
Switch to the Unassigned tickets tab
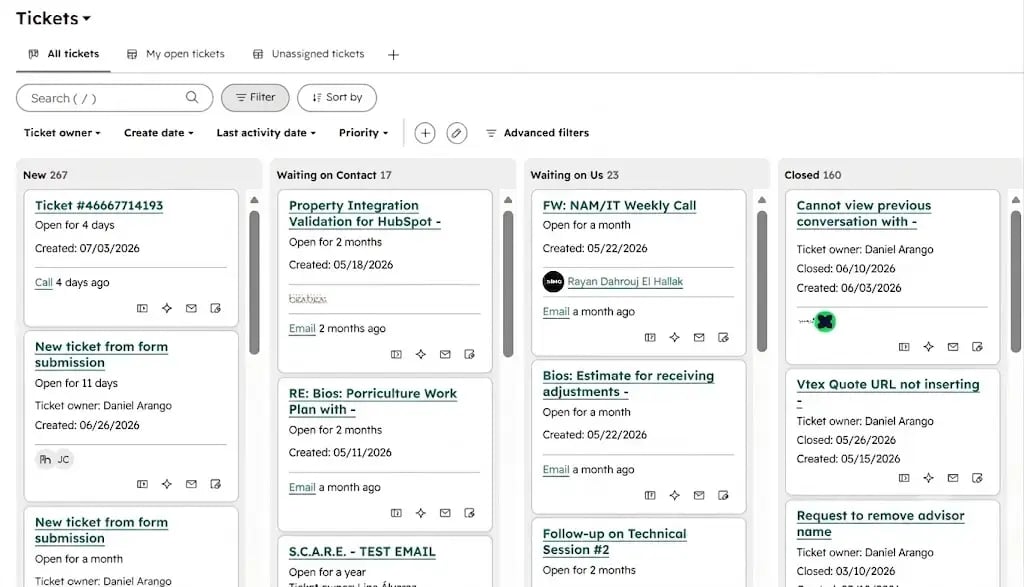(308, 54)
